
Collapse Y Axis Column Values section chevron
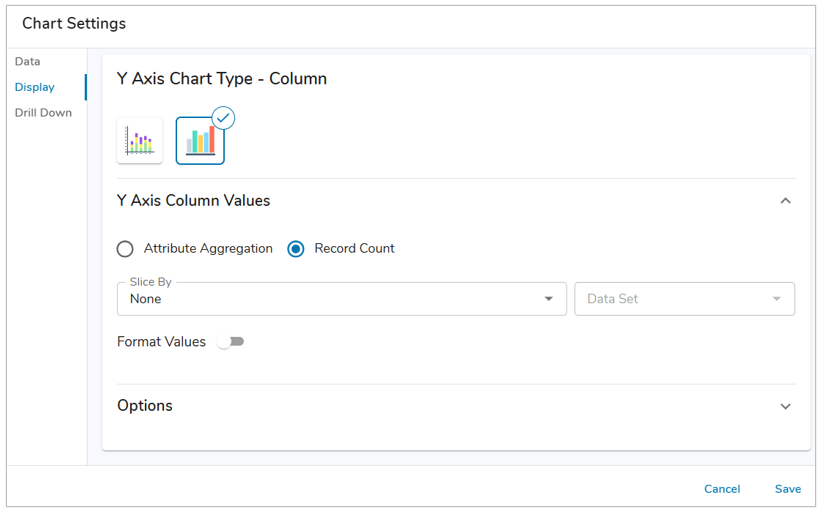coord(785,201)
